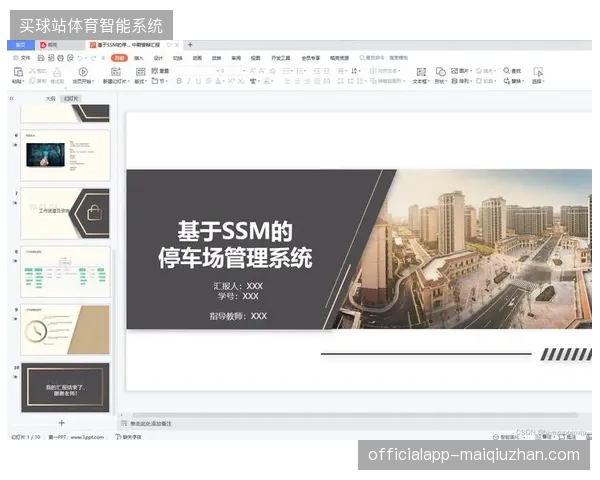Switch to the 幻灯片 (Slides) pane tab
600x480 pixels.
71,99
